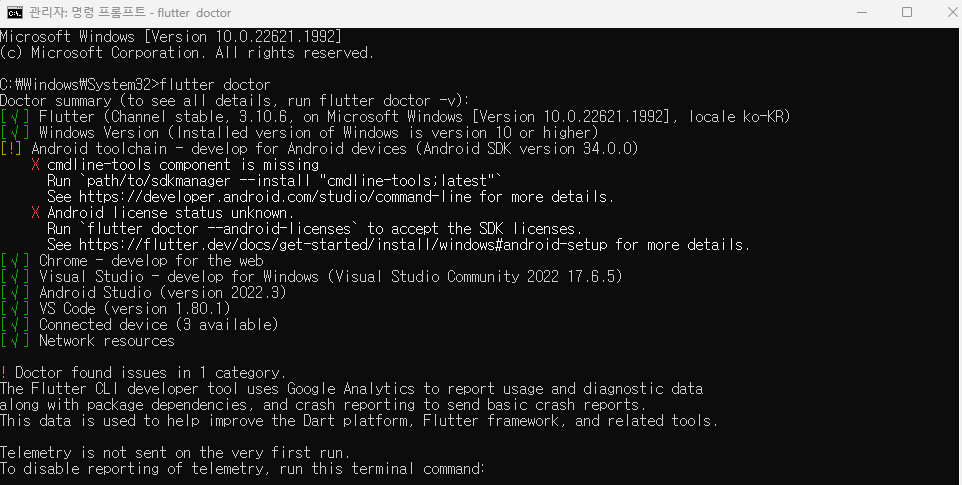962x485 pixels.
Task: Click the green checkmark beside Flutter channel stable
Action: click(15, 116)
